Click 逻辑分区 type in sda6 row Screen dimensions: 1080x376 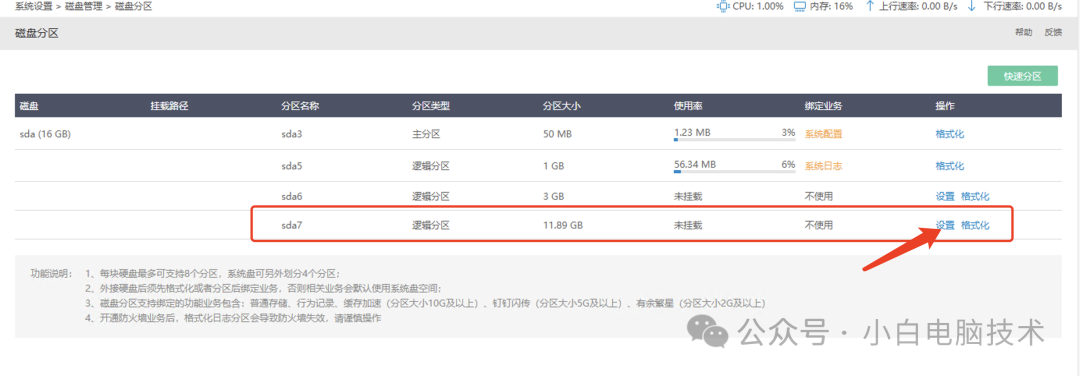click(x=431, y=196)
